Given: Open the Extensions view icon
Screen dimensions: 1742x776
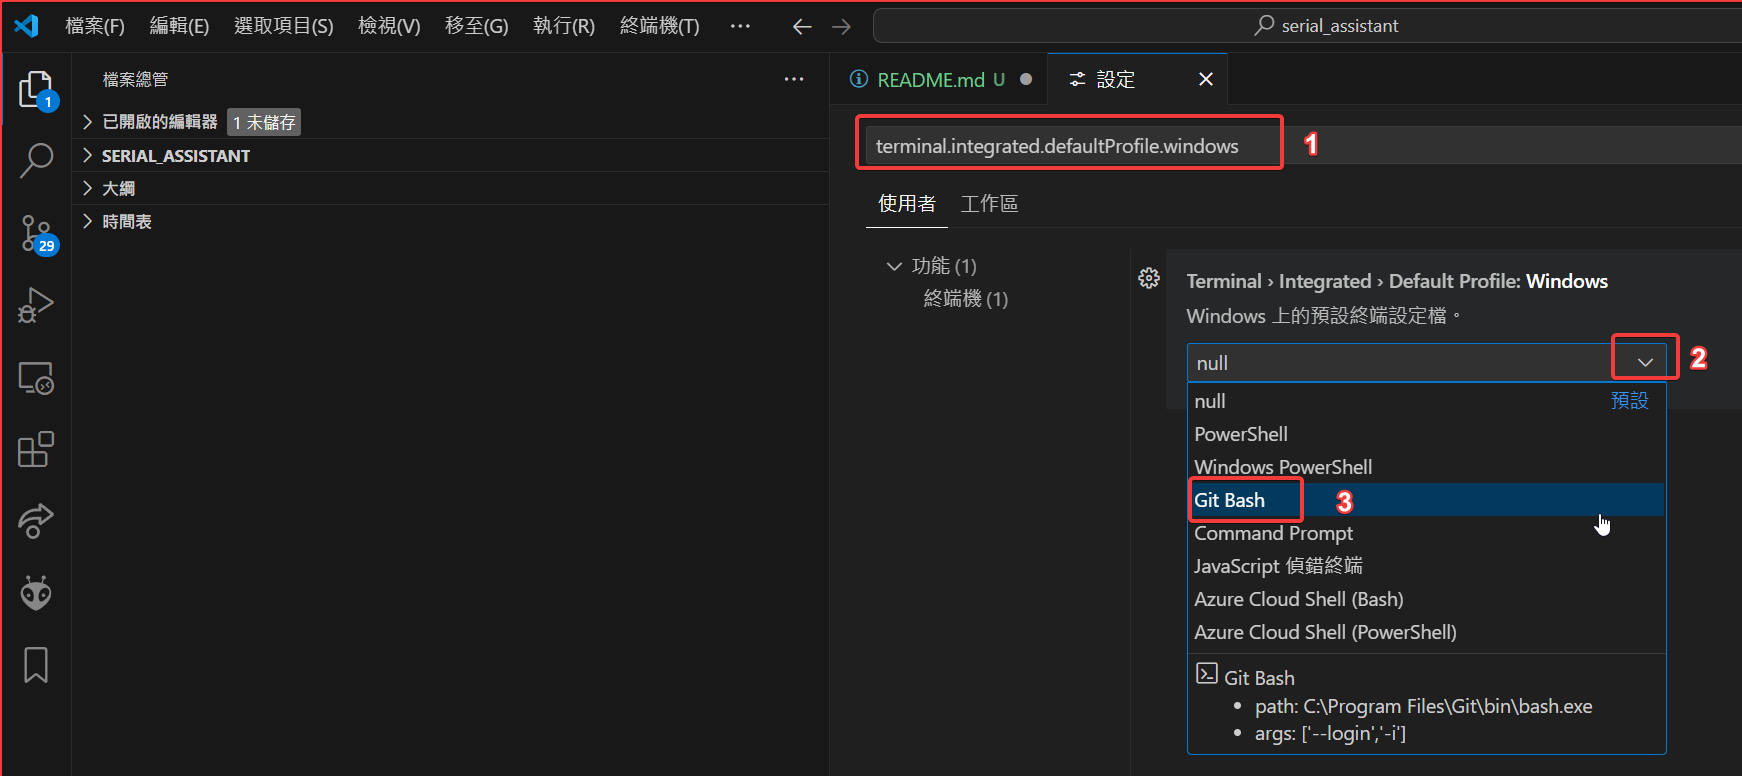Looking at the screenshot, I should coord(36,450).
